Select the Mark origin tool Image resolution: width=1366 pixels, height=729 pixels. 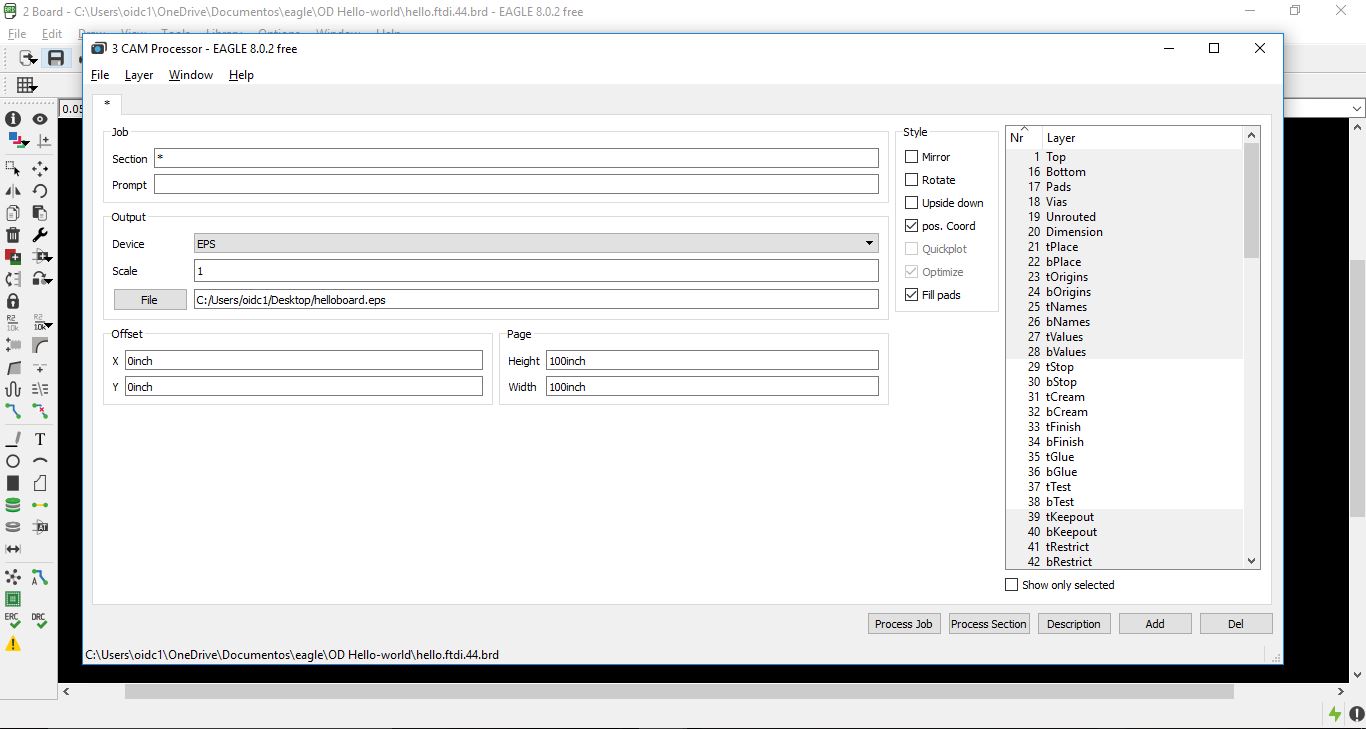pyautogui.click(x=44, y=141)
